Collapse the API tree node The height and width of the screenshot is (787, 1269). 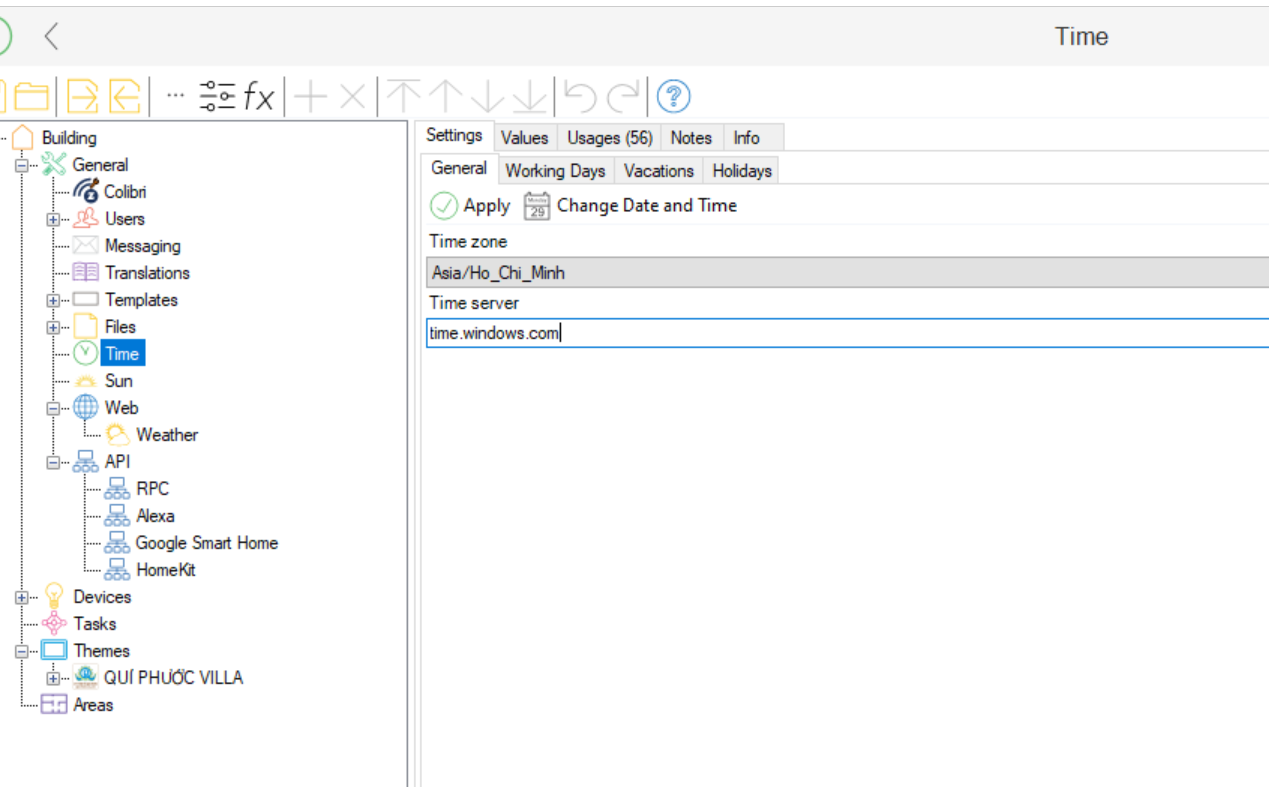coord(53,462)
